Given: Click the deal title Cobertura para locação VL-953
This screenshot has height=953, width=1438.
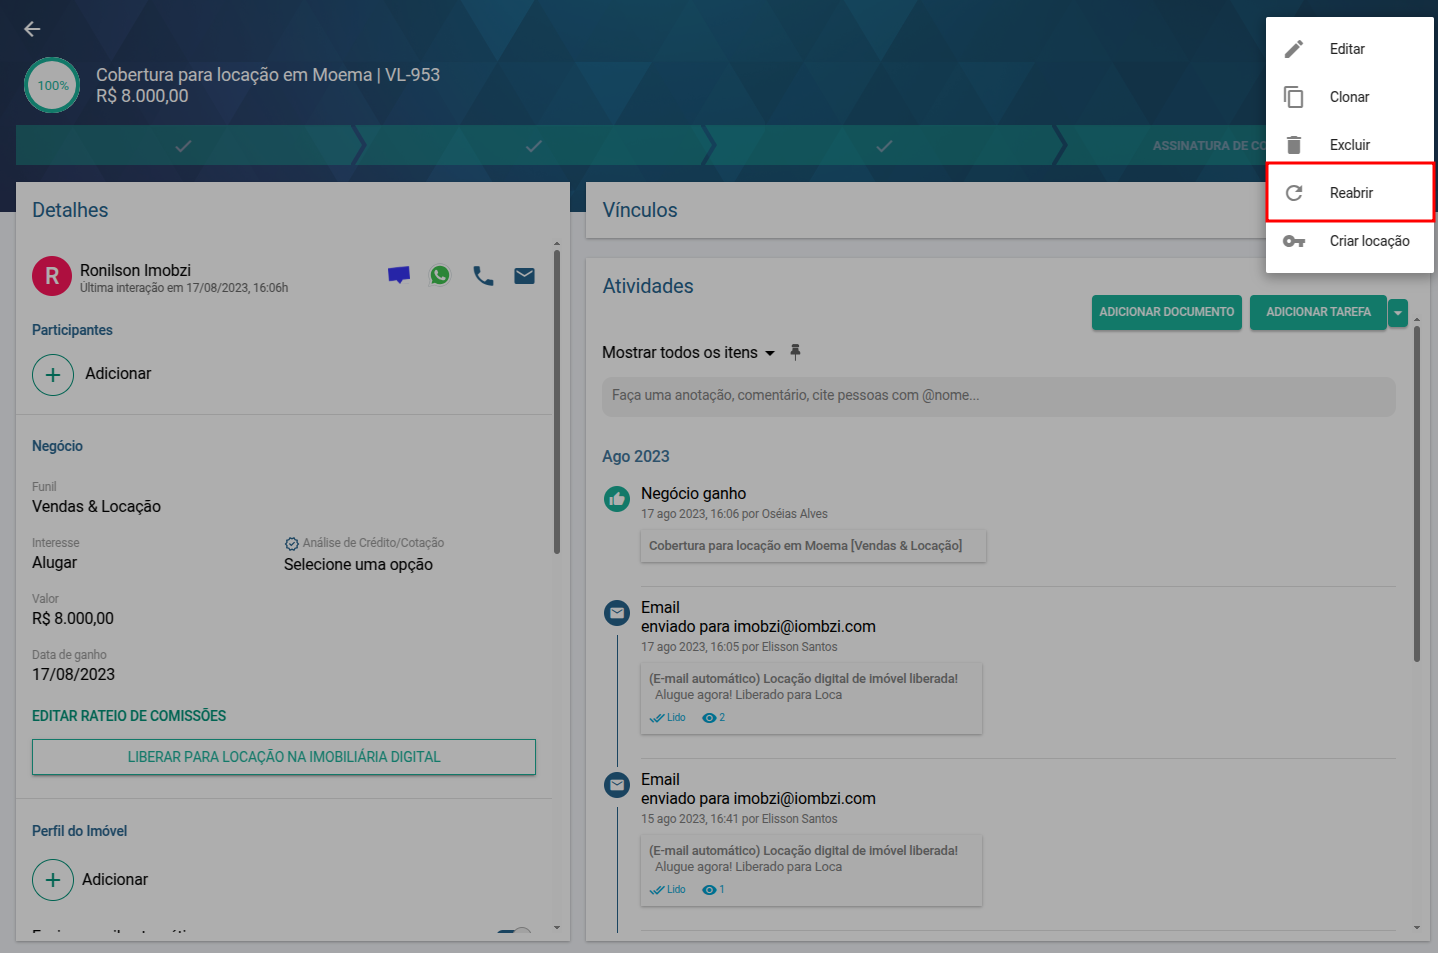Looking at the screenshot, I should [268, 75].
